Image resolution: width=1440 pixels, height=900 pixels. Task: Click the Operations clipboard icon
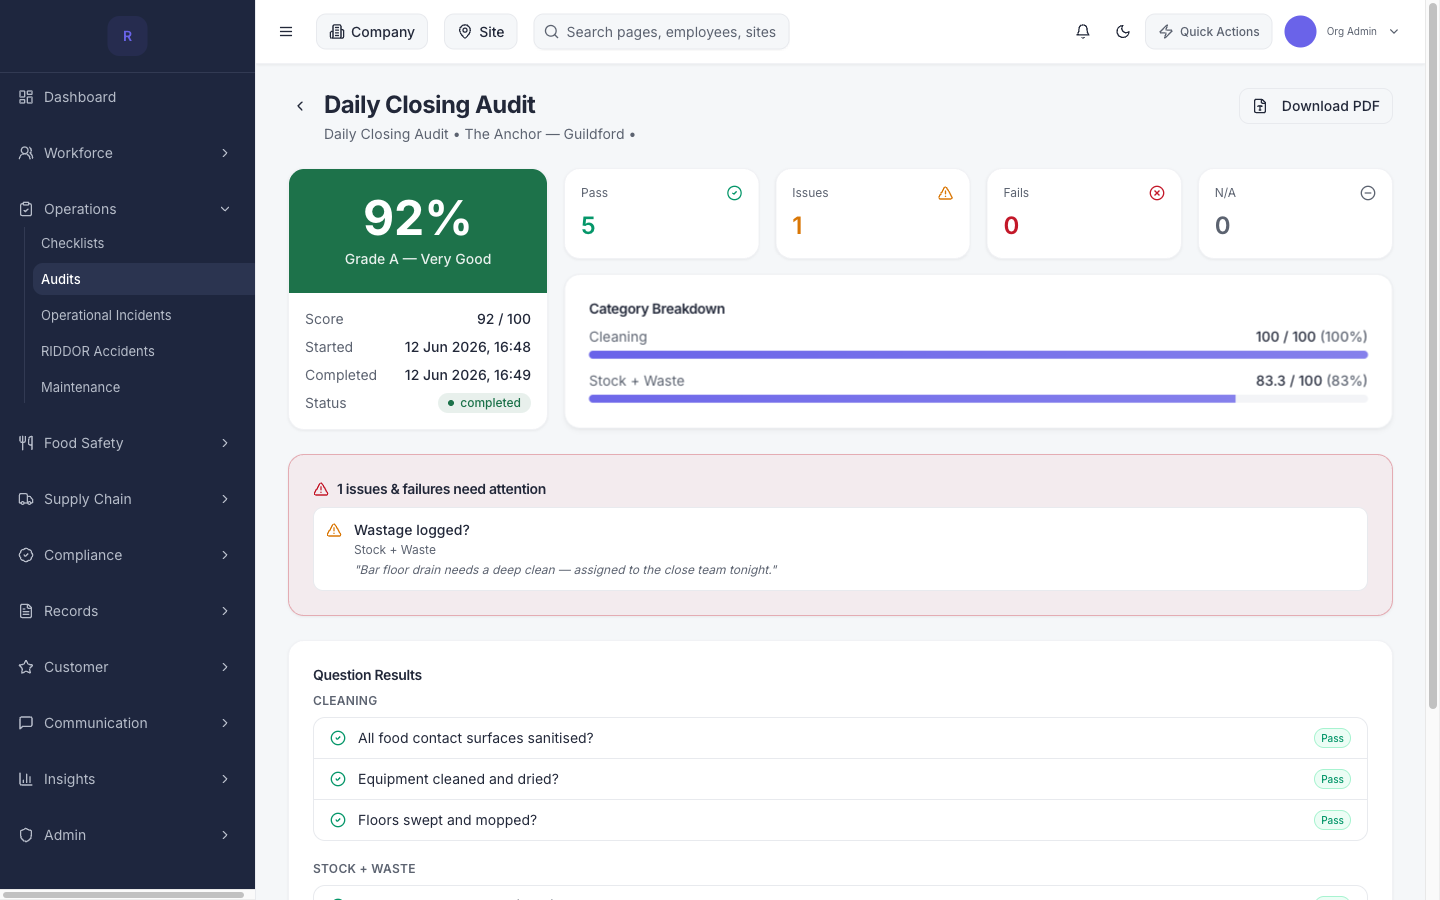pyautogui.click(x=26, y=209)
